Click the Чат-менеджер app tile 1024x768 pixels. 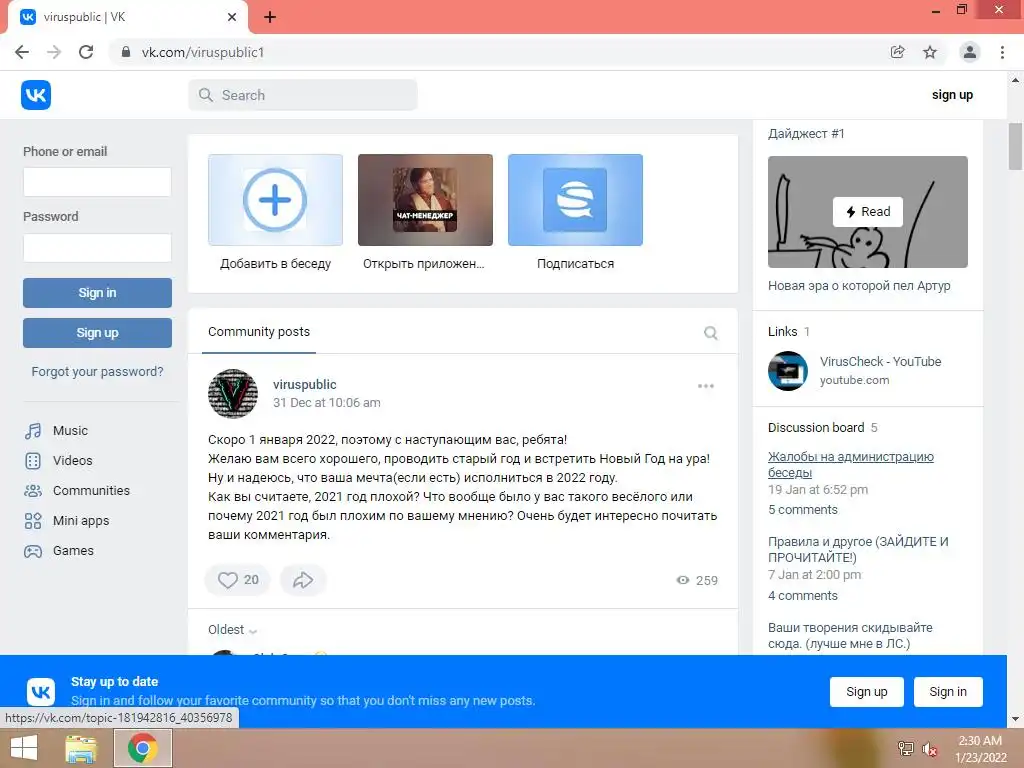pyautogui.click(x=425, y=200)
